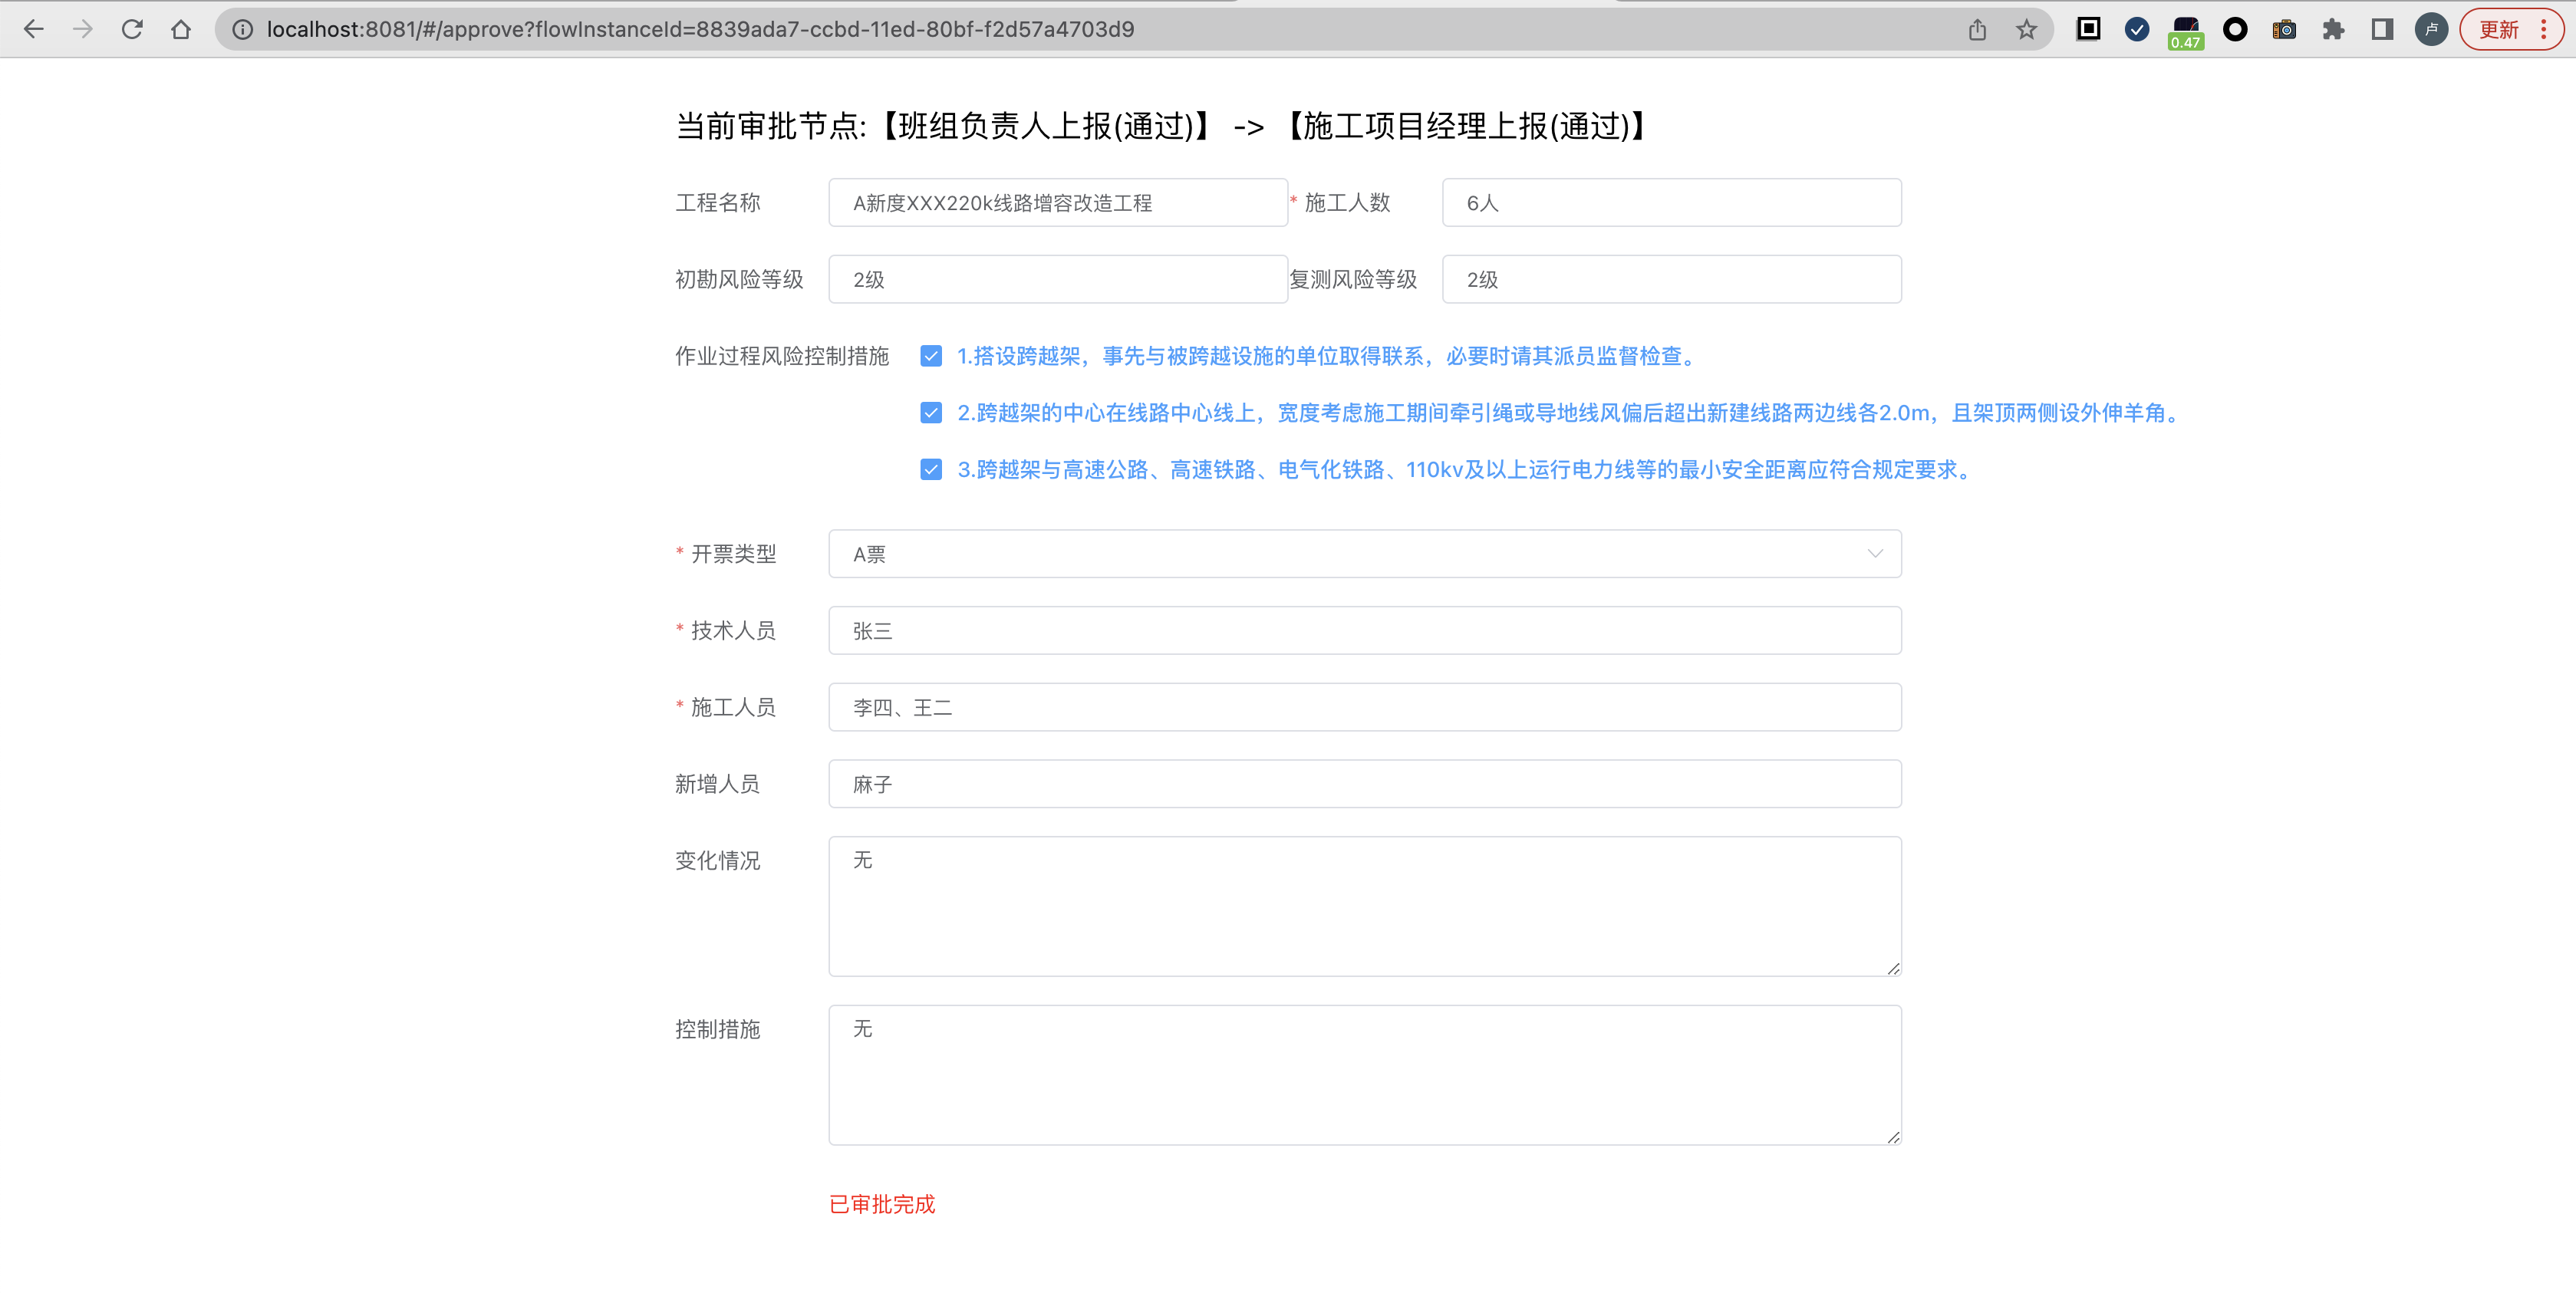Grab the 控制措施 textarea resize handle

click(1893, 1137)
